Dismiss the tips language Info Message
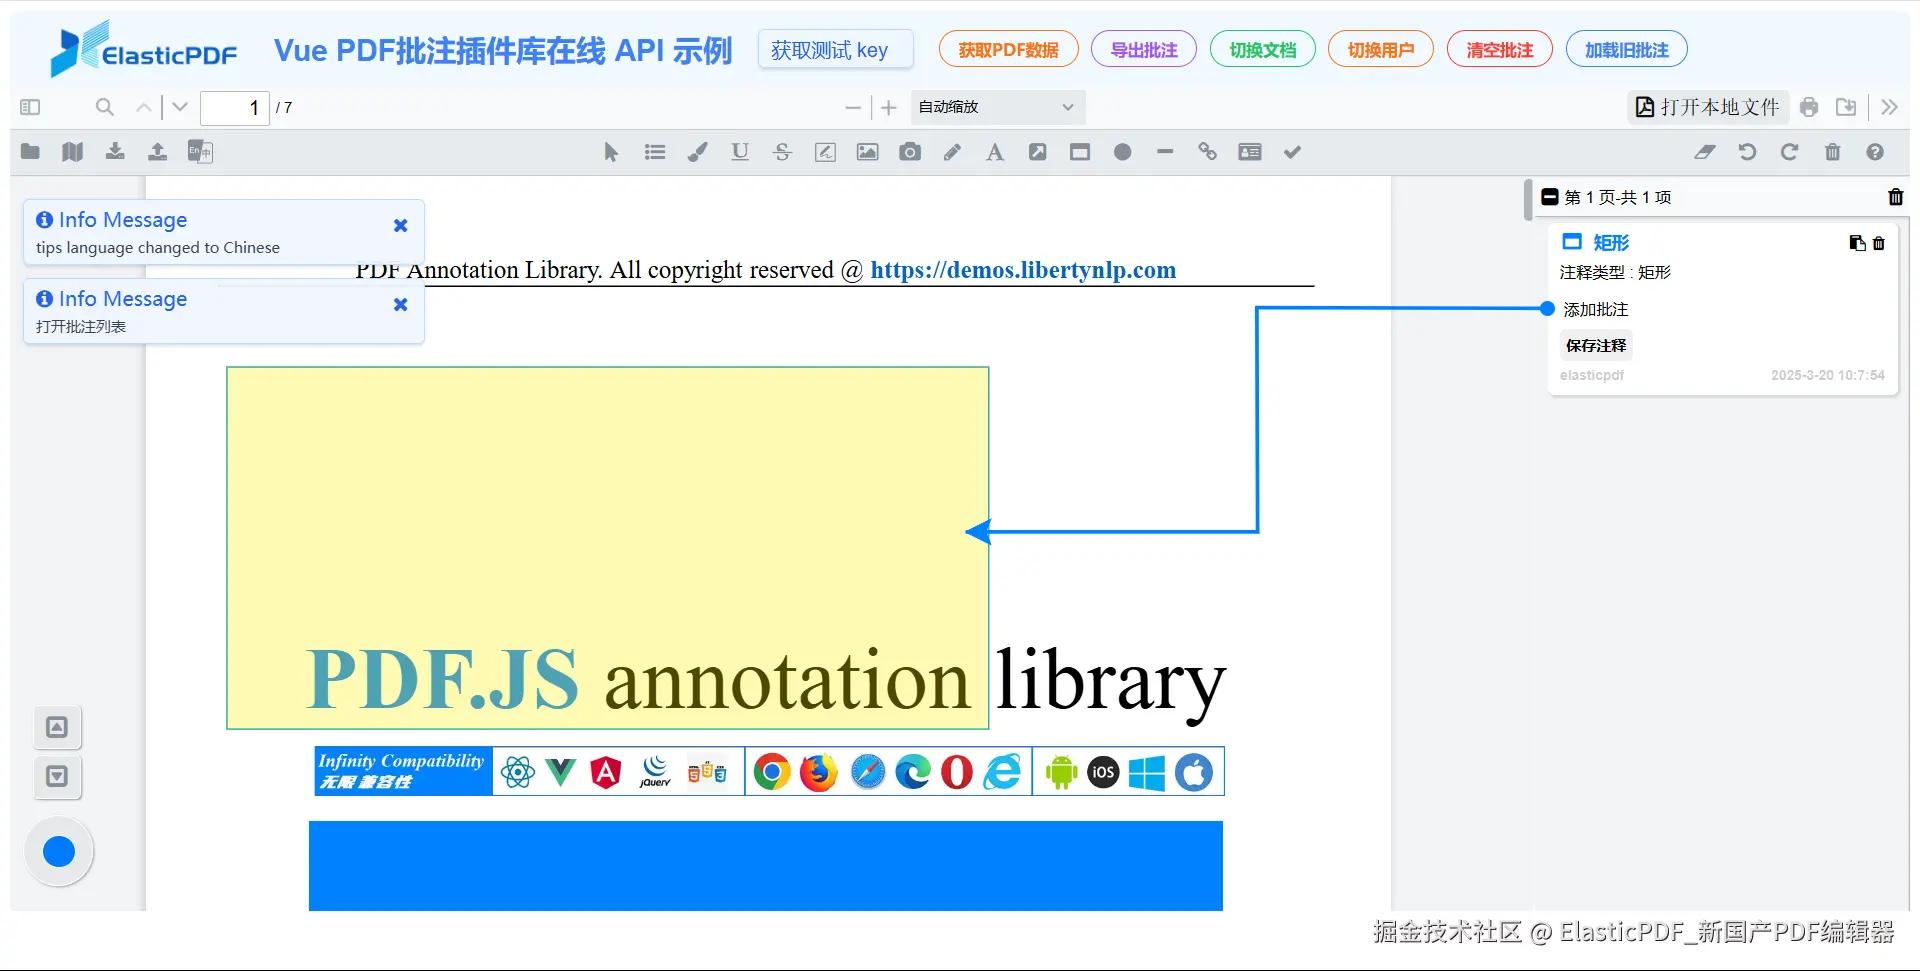 [400, 225]
